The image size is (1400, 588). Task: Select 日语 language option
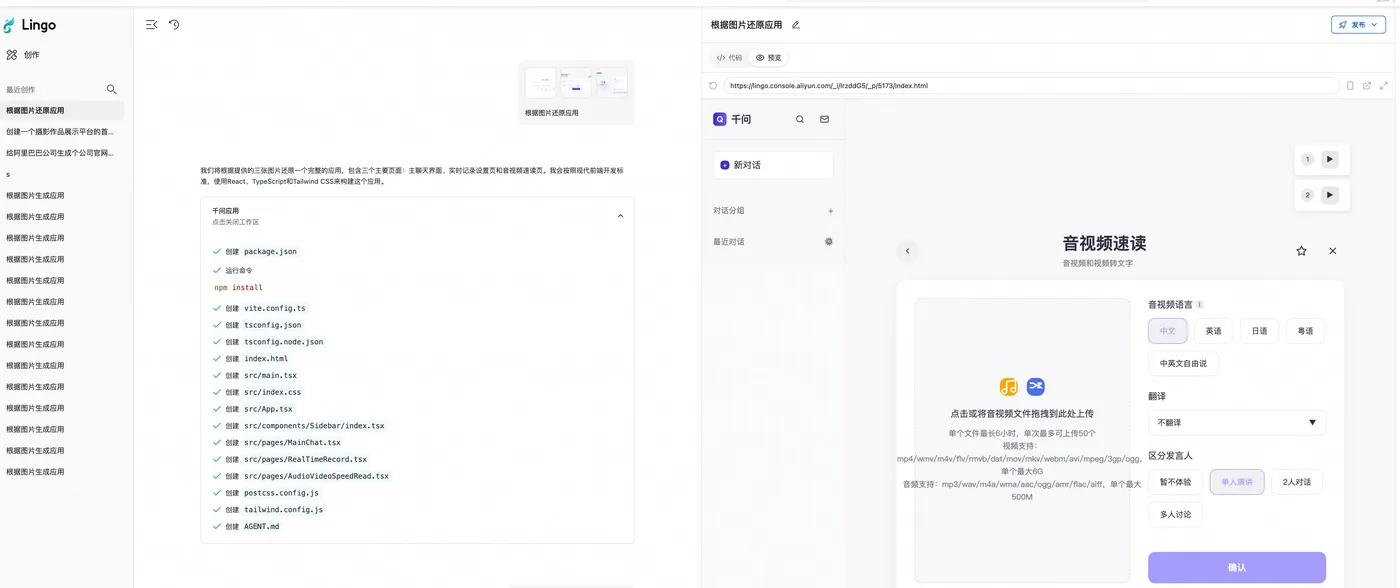pyautogui.click(x=1259, y=331)
